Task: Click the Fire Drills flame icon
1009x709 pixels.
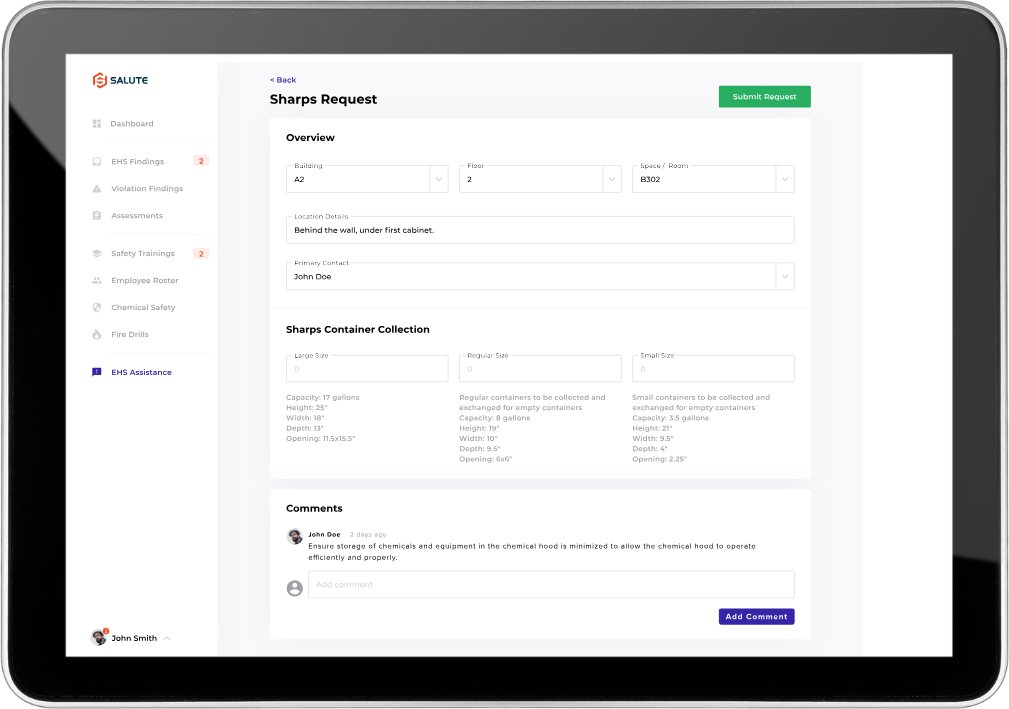Action: [97, 335]
